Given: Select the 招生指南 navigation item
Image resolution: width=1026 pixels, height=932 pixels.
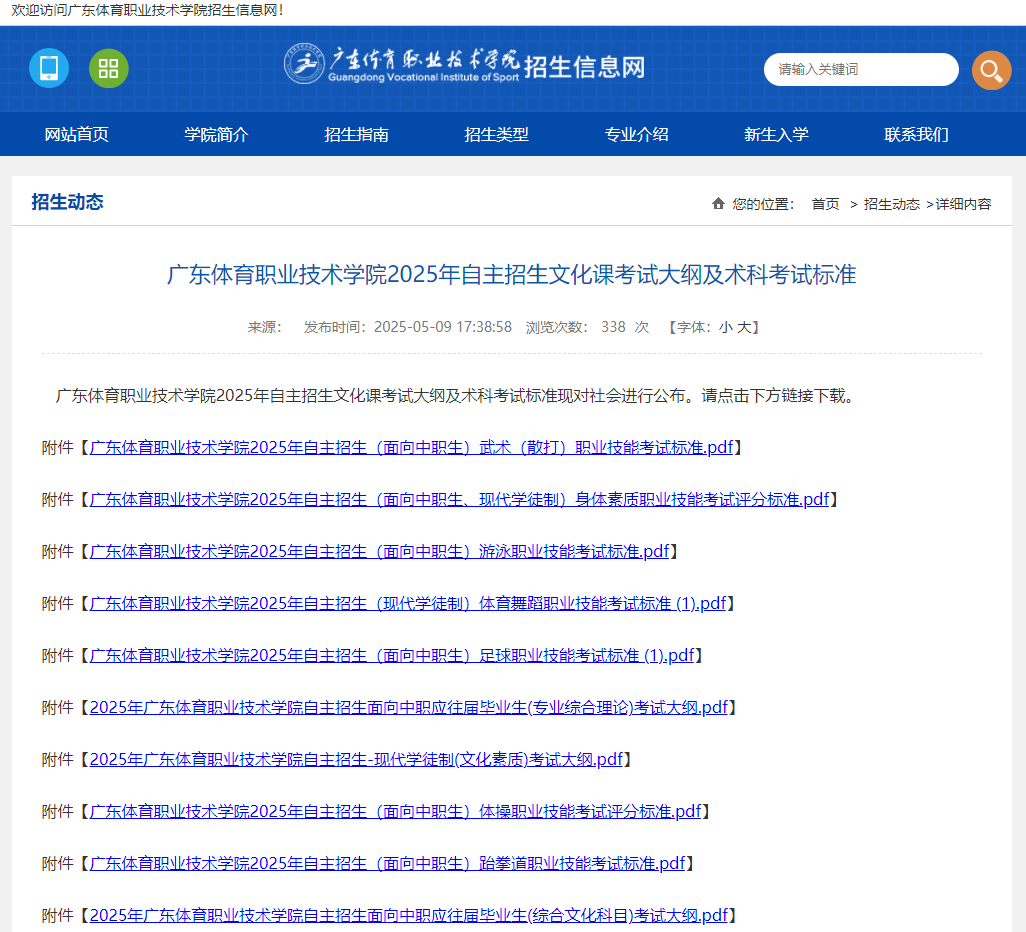Looking at the screenshot, I should pyautogui.click(x=357, y=133).
